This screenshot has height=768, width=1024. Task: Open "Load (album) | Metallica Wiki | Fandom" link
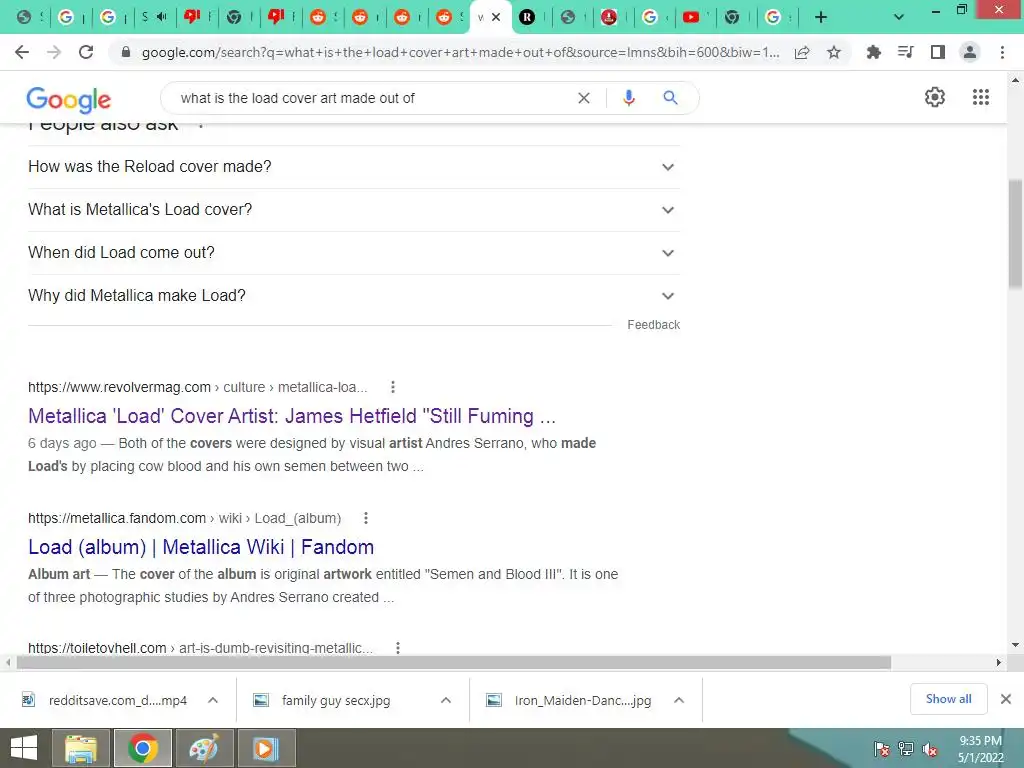[x=201, y=547]
